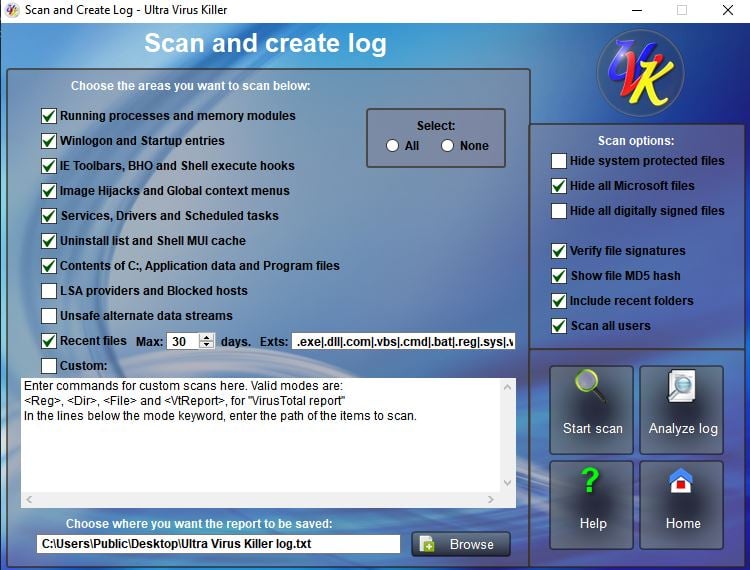Enable Unsafe alternate data streams
This screenshot has width=750, height=570.
(49, 316)
